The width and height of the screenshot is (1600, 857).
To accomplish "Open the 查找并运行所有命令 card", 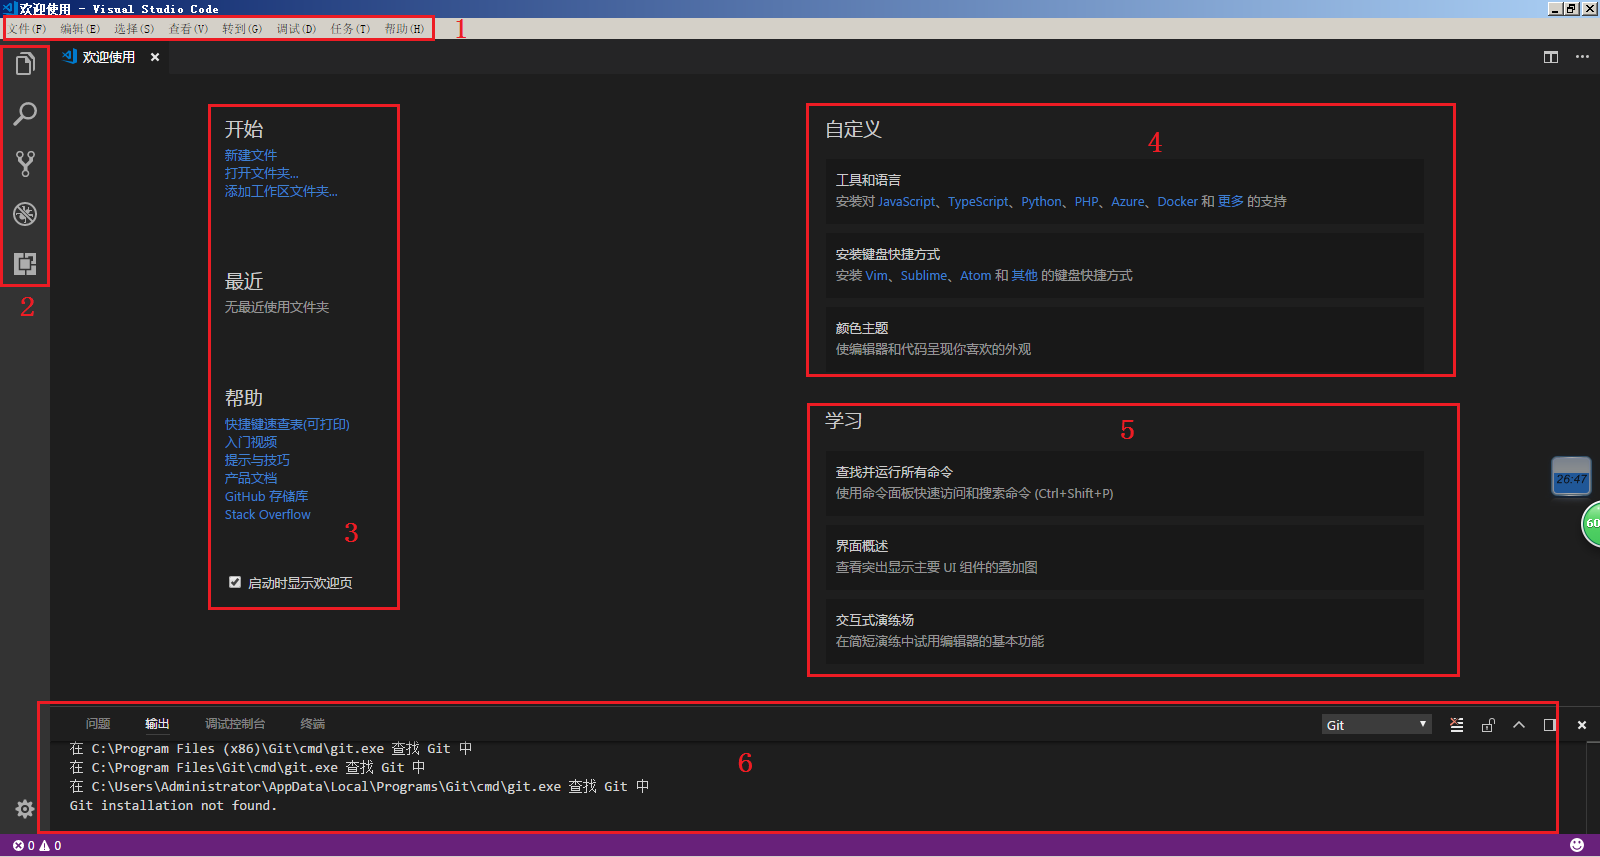I will [x=1124, y=483].
